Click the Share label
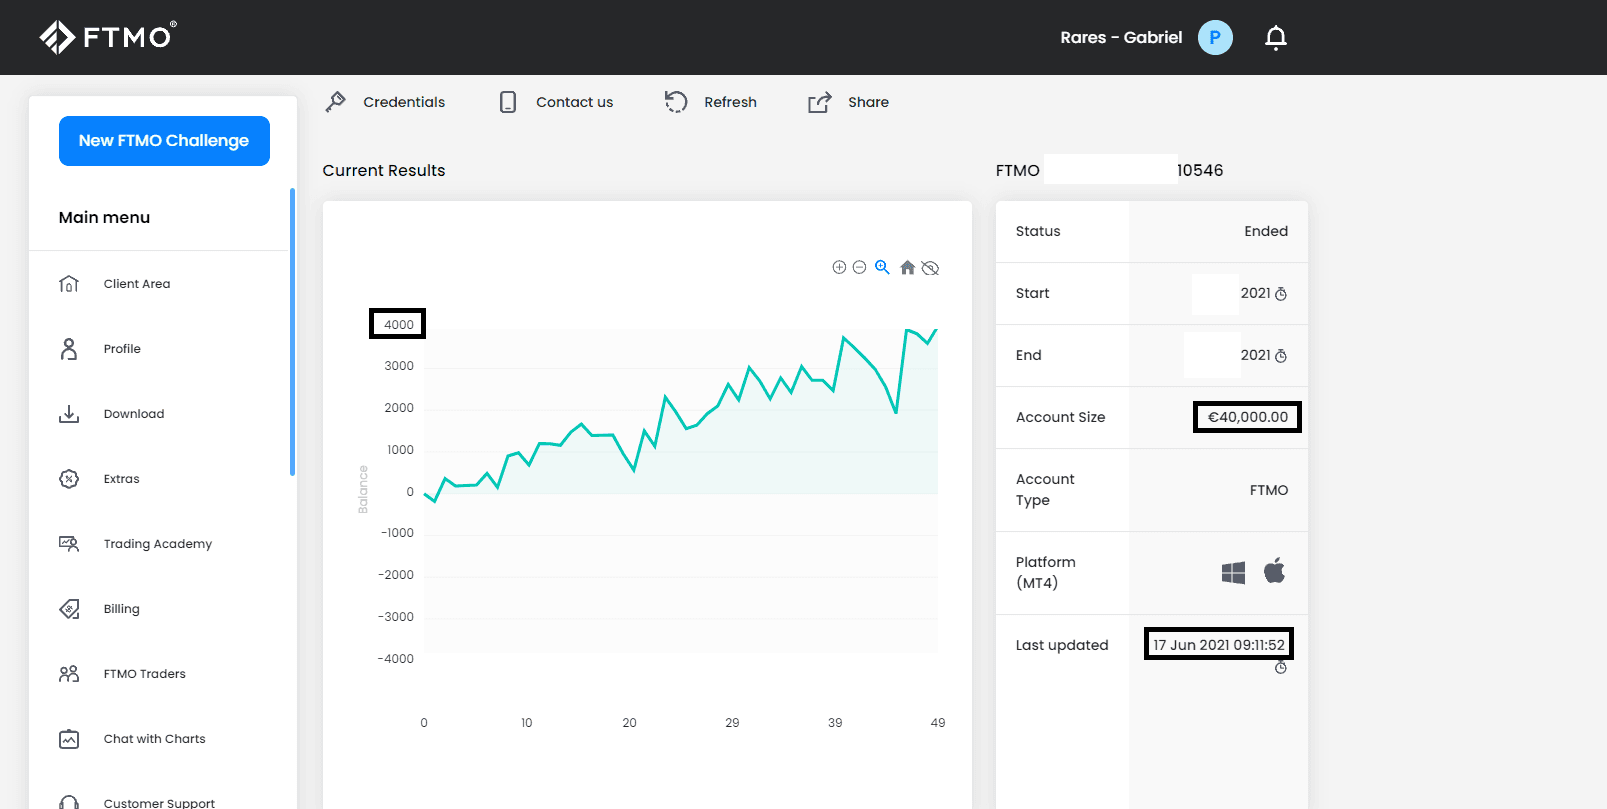 coord(868,102)
